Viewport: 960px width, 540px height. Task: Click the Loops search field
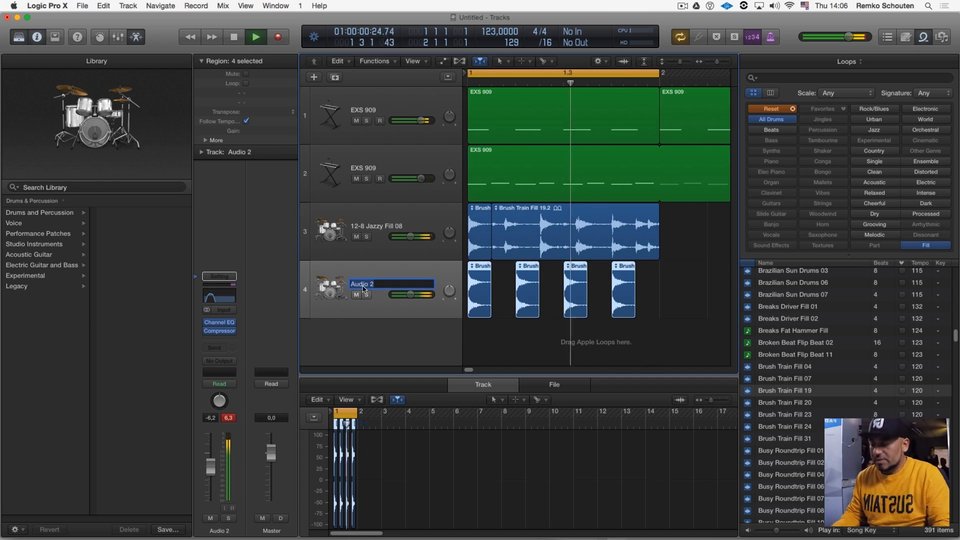click(x=849, y=78)
